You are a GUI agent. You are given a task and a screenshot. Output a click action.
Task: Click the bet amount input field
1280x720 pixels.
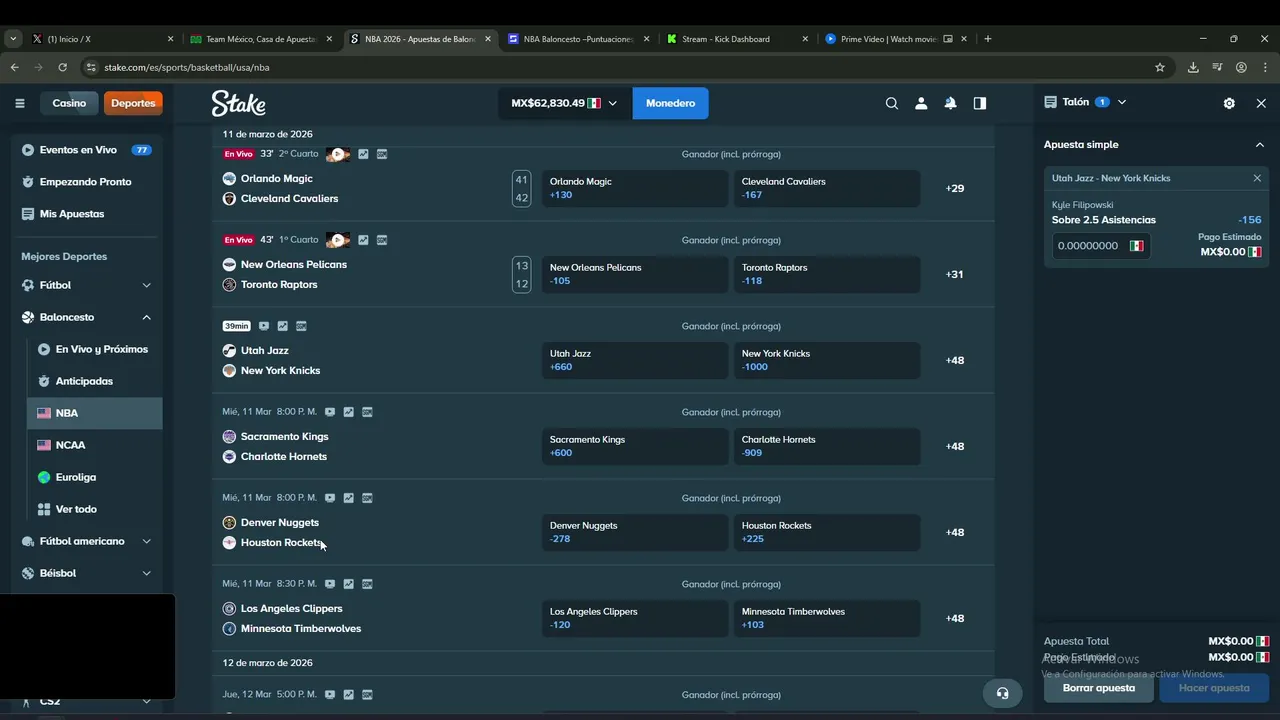[1100, 246]
